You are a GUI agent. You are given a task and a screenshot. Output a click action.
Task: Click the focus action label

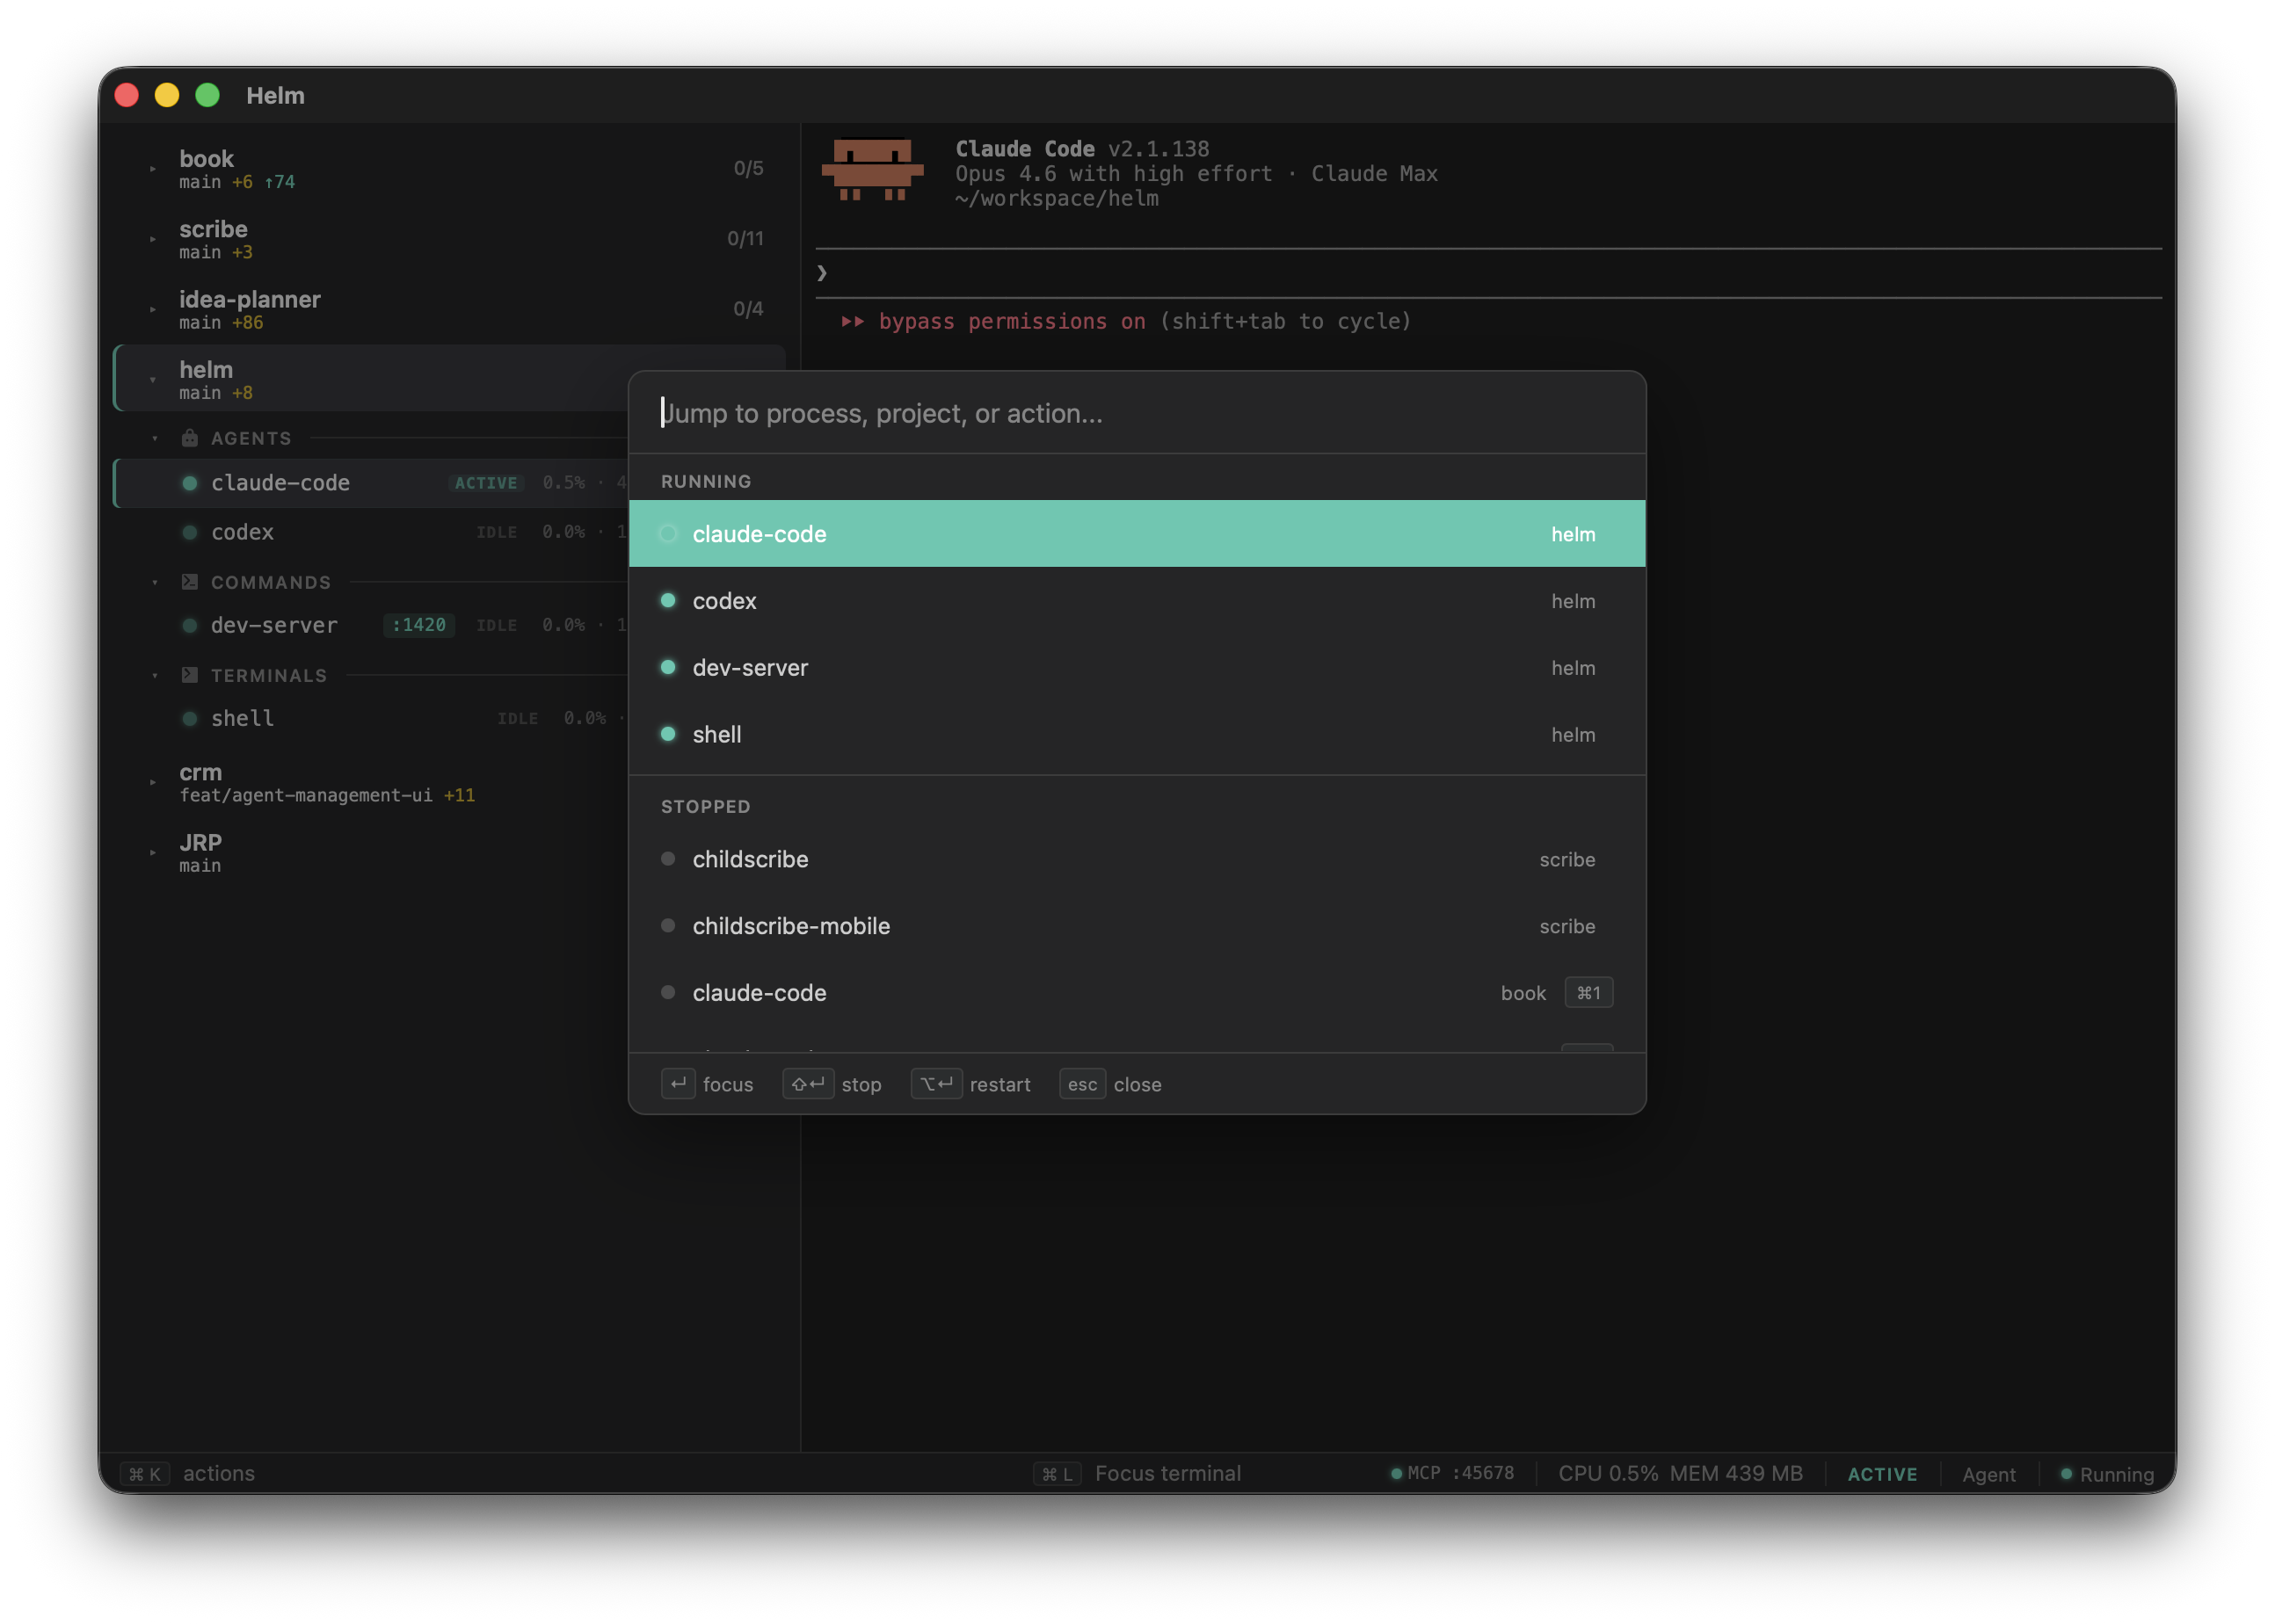tap(728, 1084)
